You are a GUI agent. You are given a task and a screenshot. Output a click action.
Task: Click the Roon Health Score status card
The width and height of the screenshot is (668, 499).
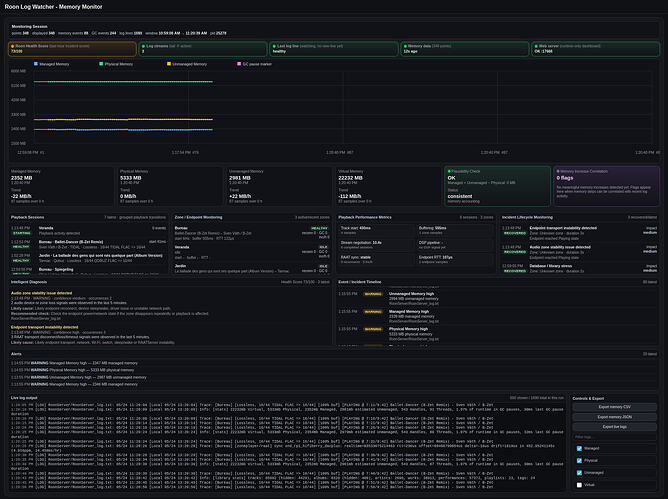72,49
